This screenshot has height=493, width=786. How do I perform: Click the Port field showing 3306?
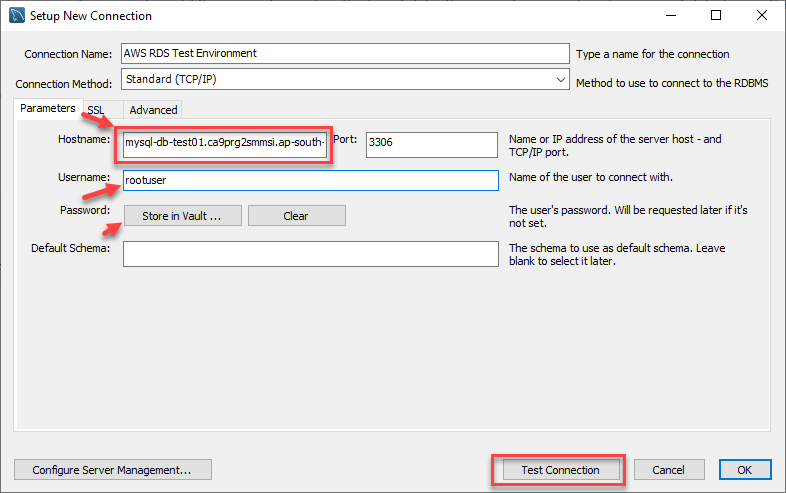pyautogui.click(x=432, y=144)
